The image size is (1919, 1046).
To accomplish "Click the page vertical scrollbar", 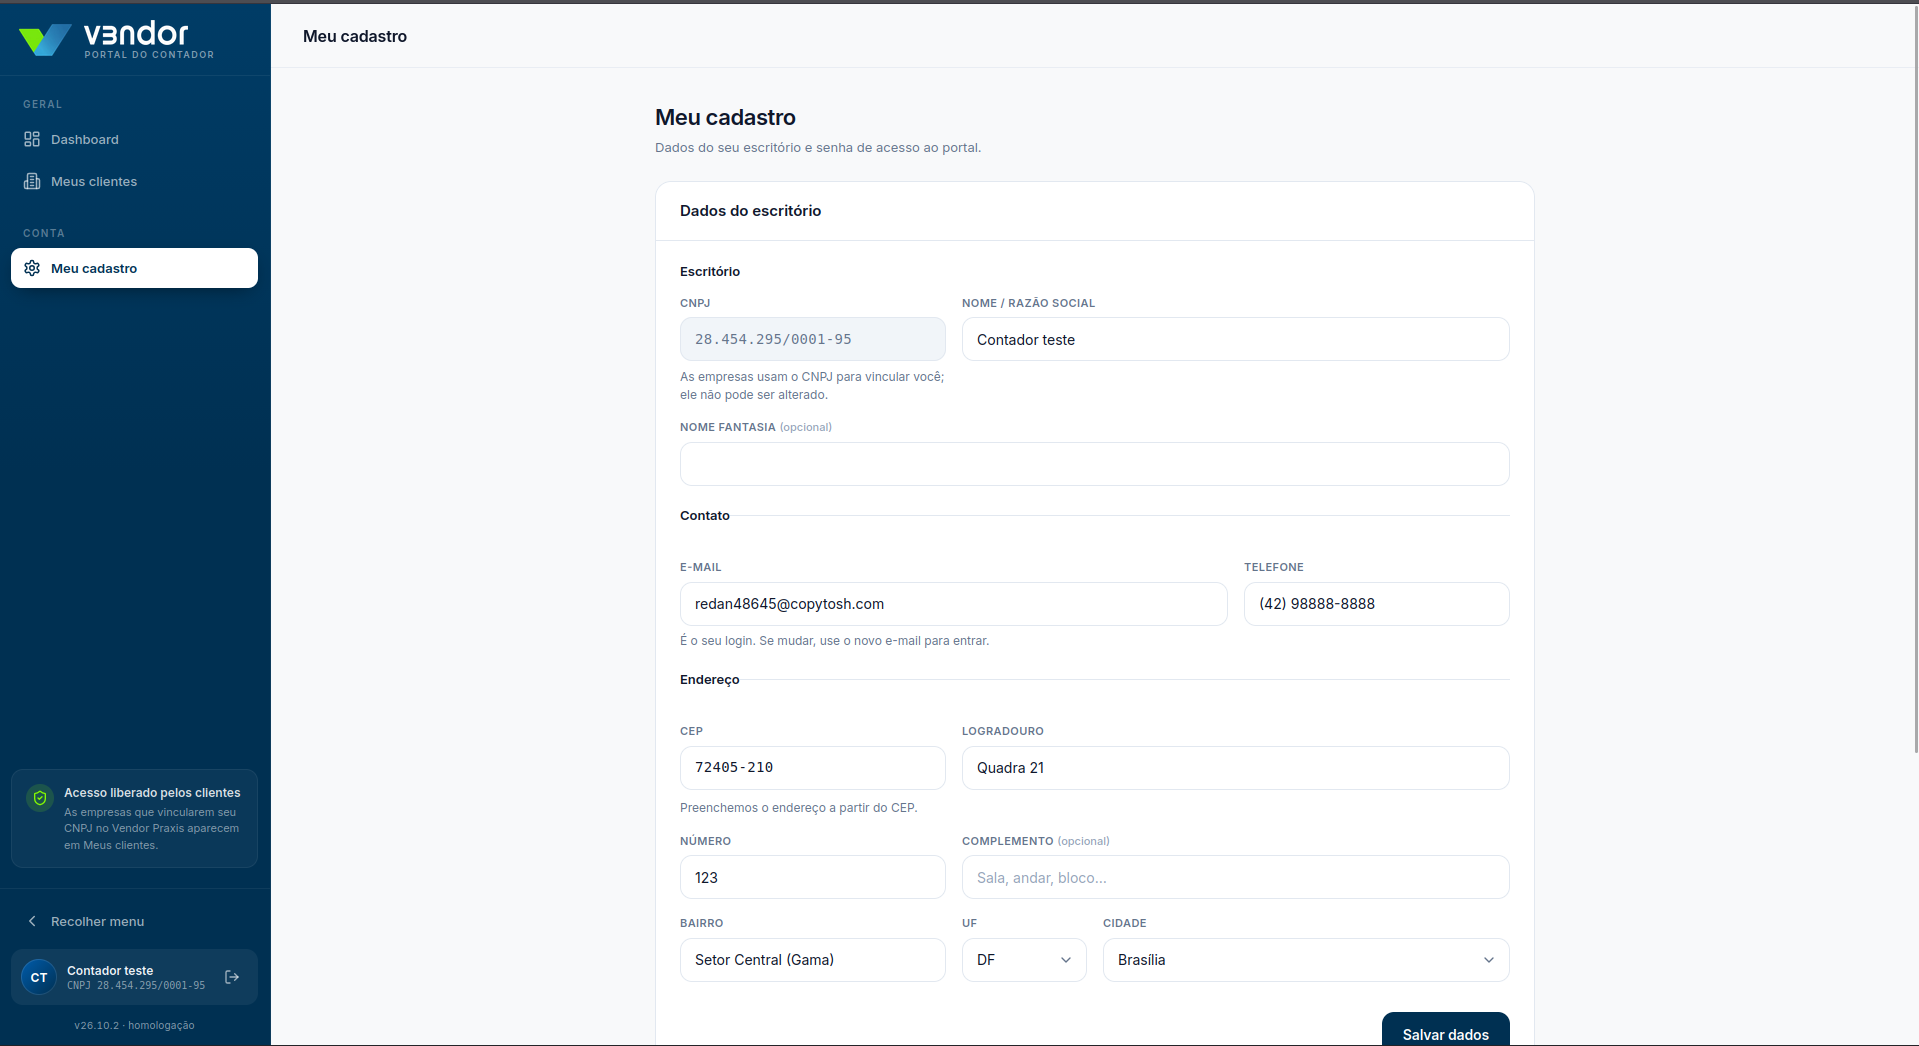I will (1915, 380).
